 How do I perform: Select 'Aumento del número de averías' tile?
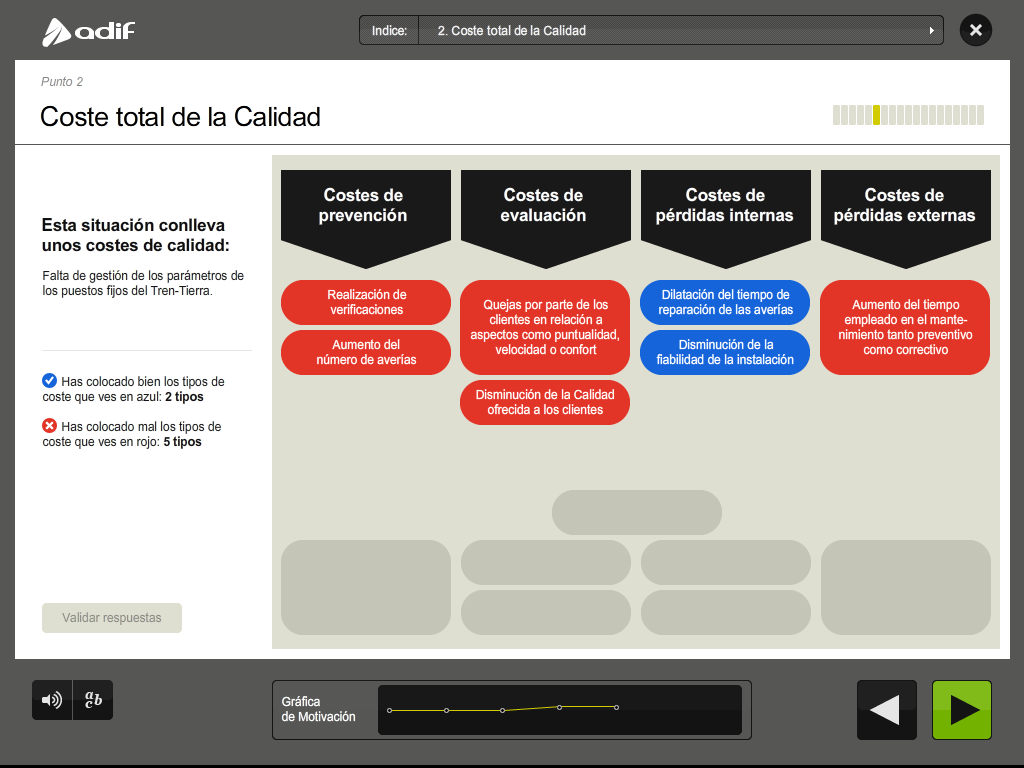pyautogui.click(x=366, y=352)
